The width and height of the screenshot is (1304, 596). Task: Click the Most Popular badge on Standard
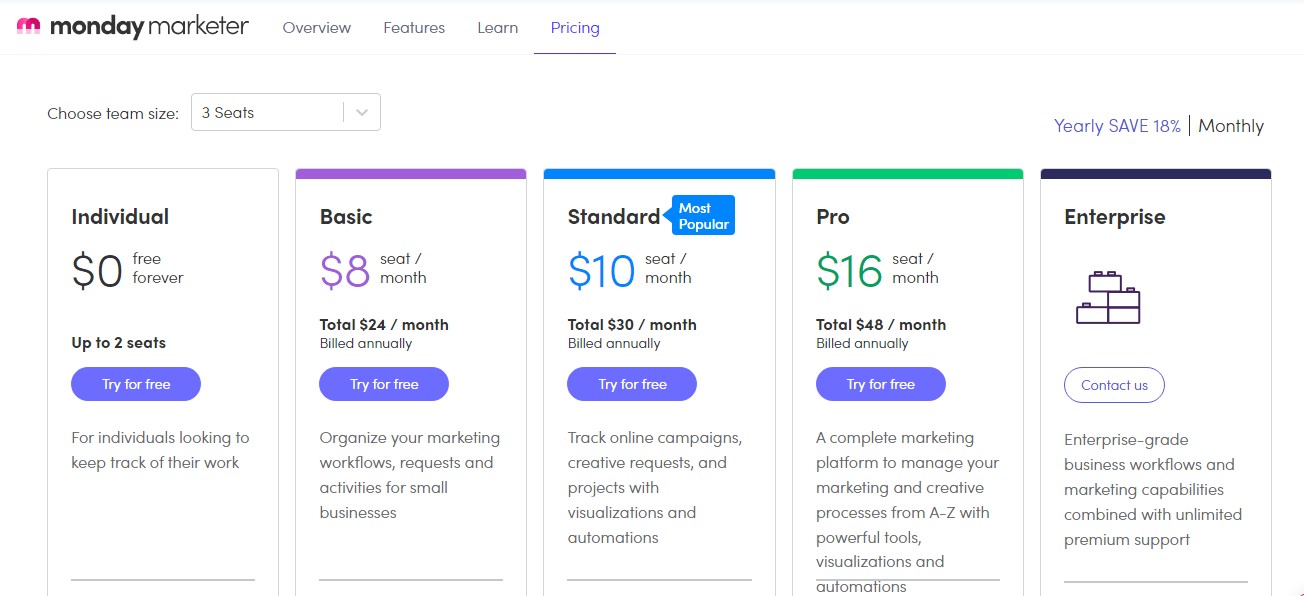(x=703, y=215)
